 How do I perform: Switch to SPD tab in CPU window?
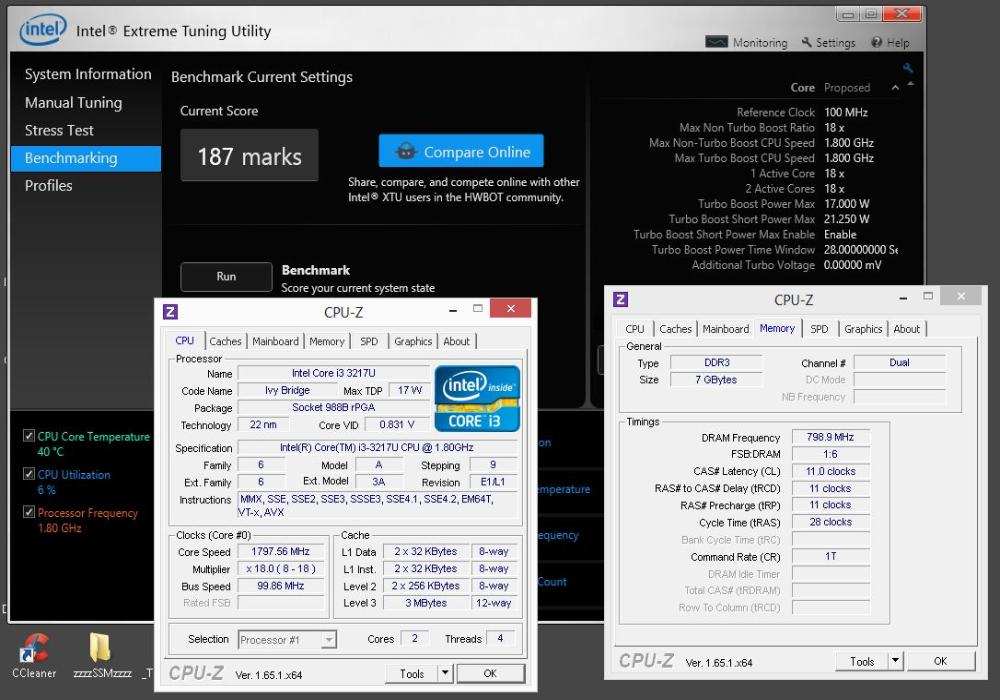point(369,341)
